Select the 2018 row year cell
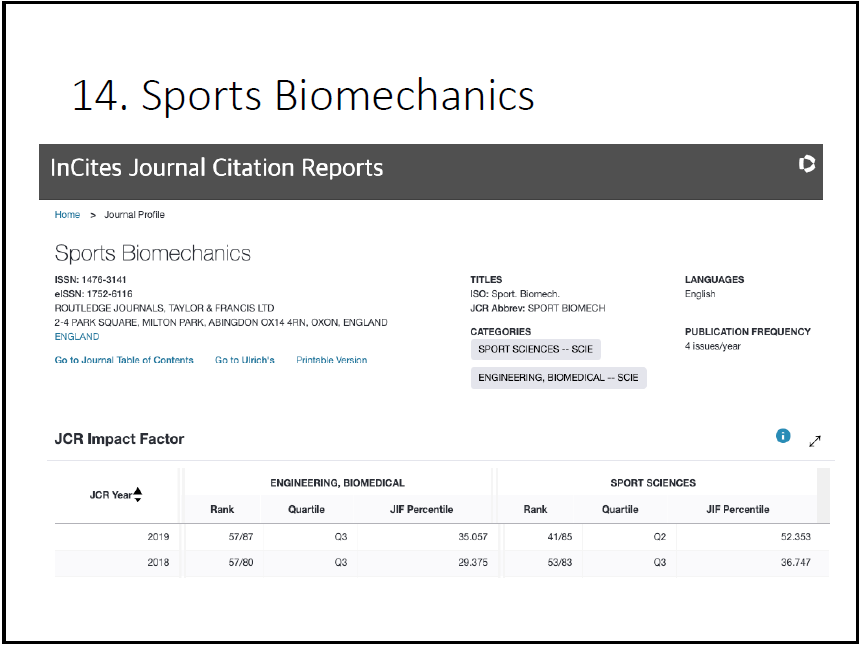860x648 pixels. (158, 562)
